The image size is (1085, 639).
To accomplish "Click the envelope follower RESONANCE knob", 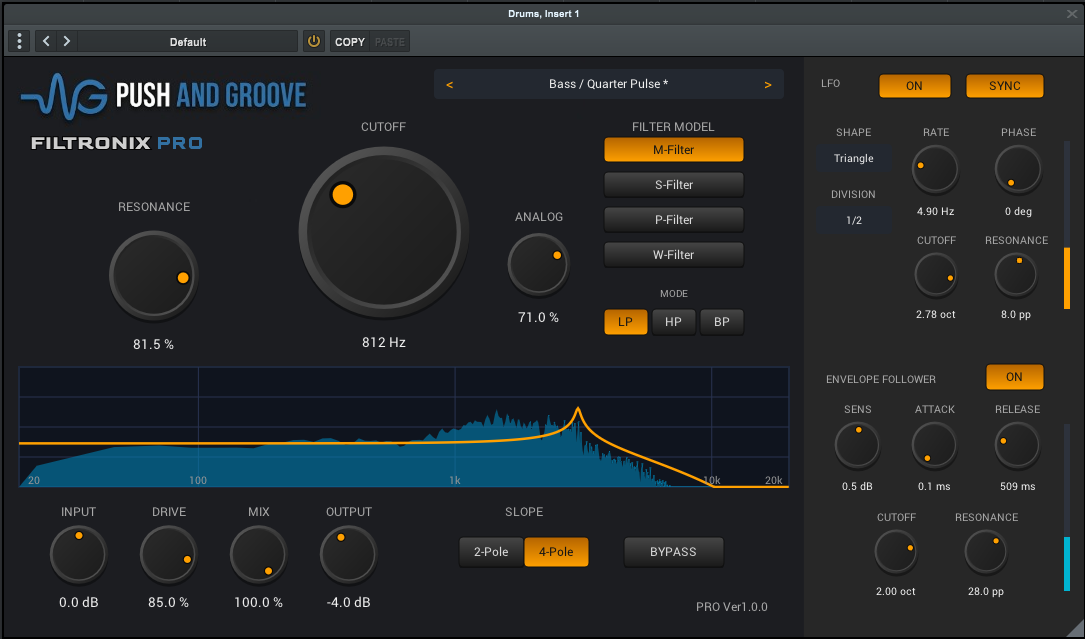I will point(986,552).
